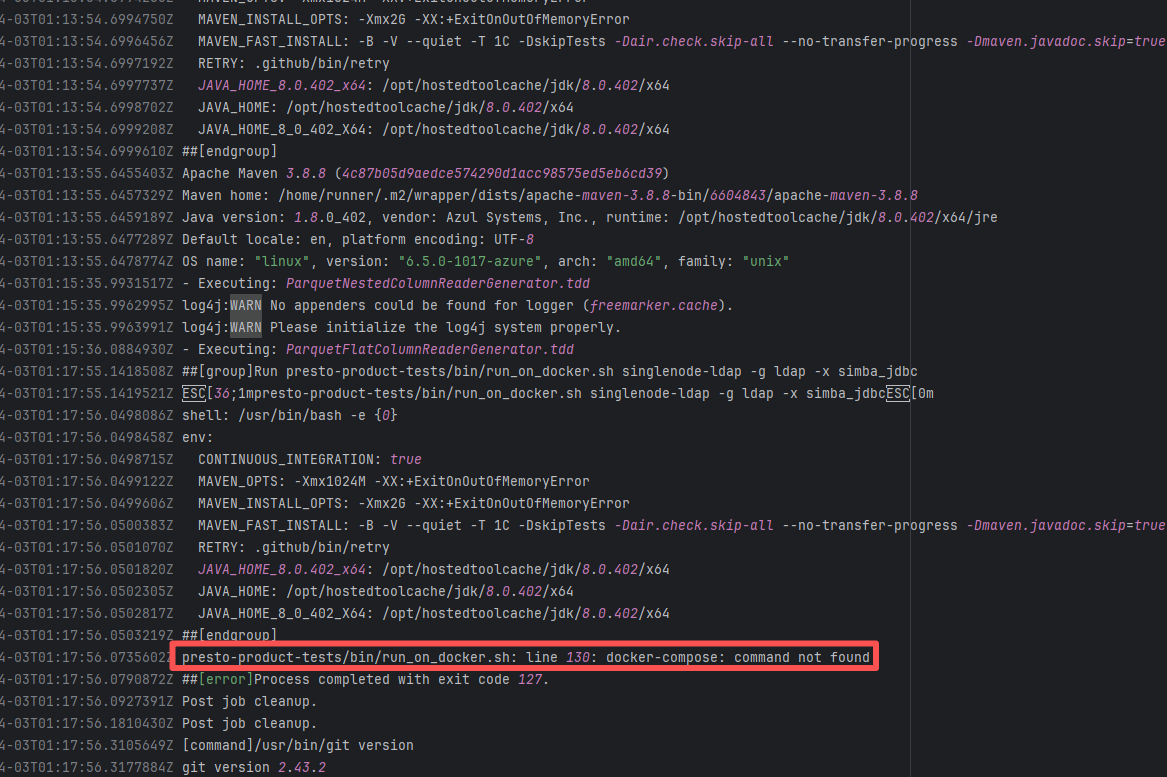The height and width of the screenshot is (777, 1167).
Task: Click the freemarker.cache logger name
Action: [x=653, y=305]
